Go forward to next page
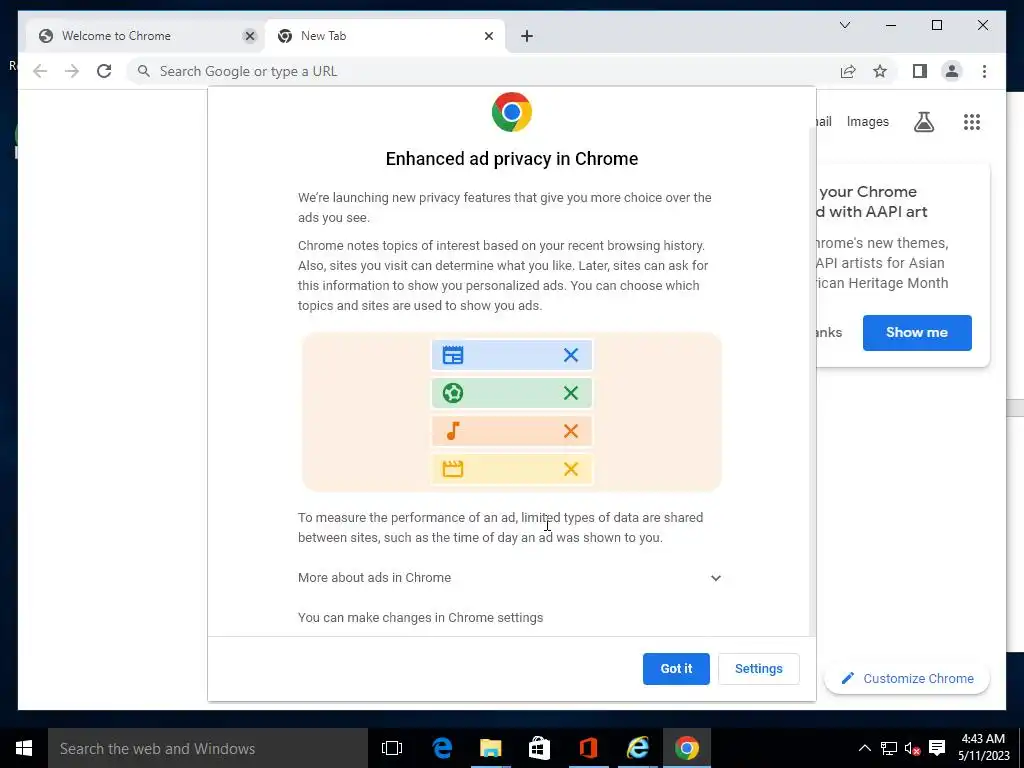Screen dimensions: 1024x768 (72, 71)
